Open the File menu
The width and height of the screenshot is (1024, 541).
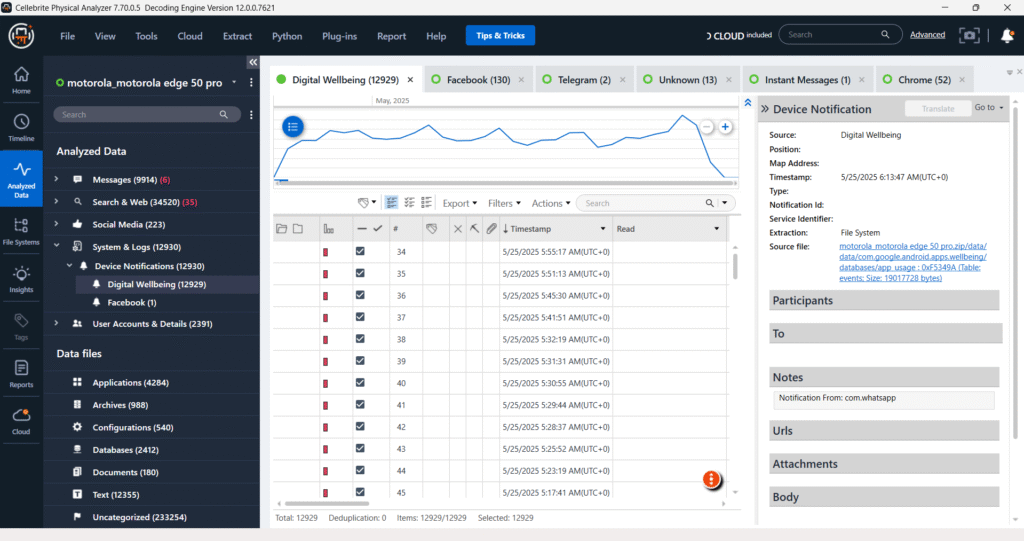click(67, 36)
